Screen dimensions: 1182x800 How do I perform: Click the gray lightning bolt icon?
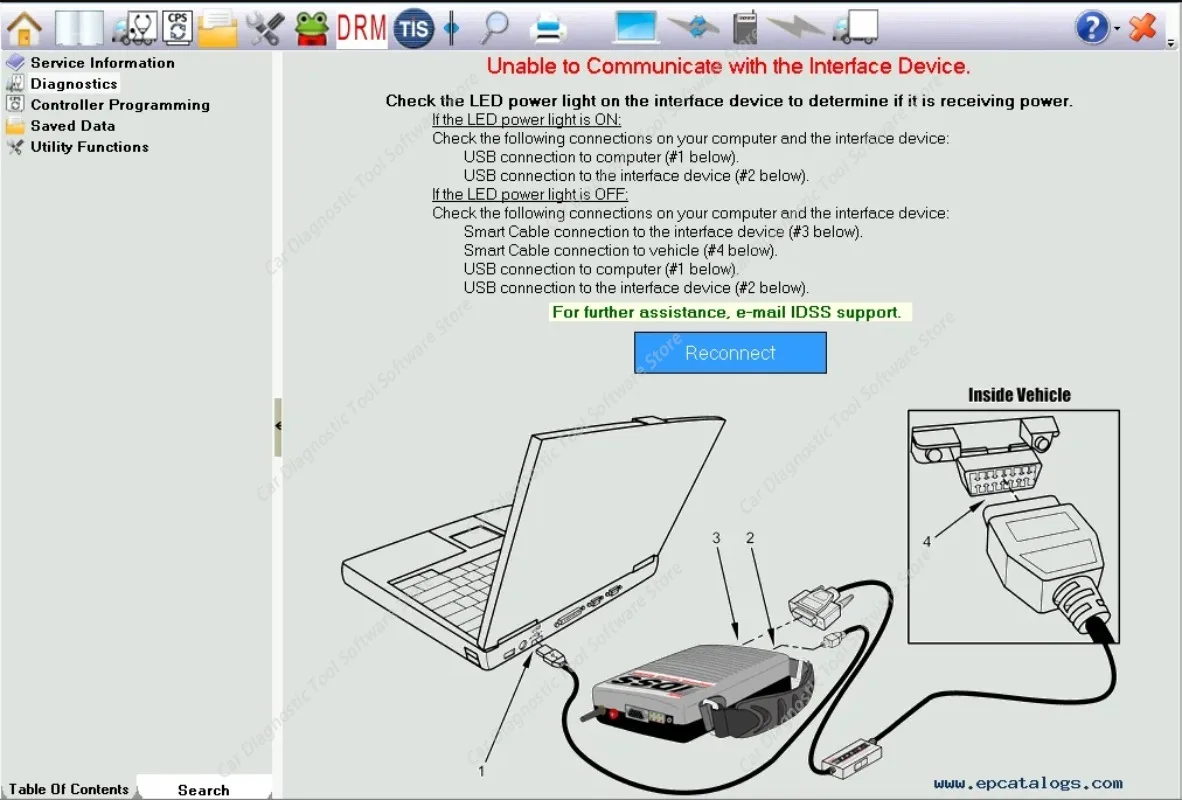pos(795,28)
